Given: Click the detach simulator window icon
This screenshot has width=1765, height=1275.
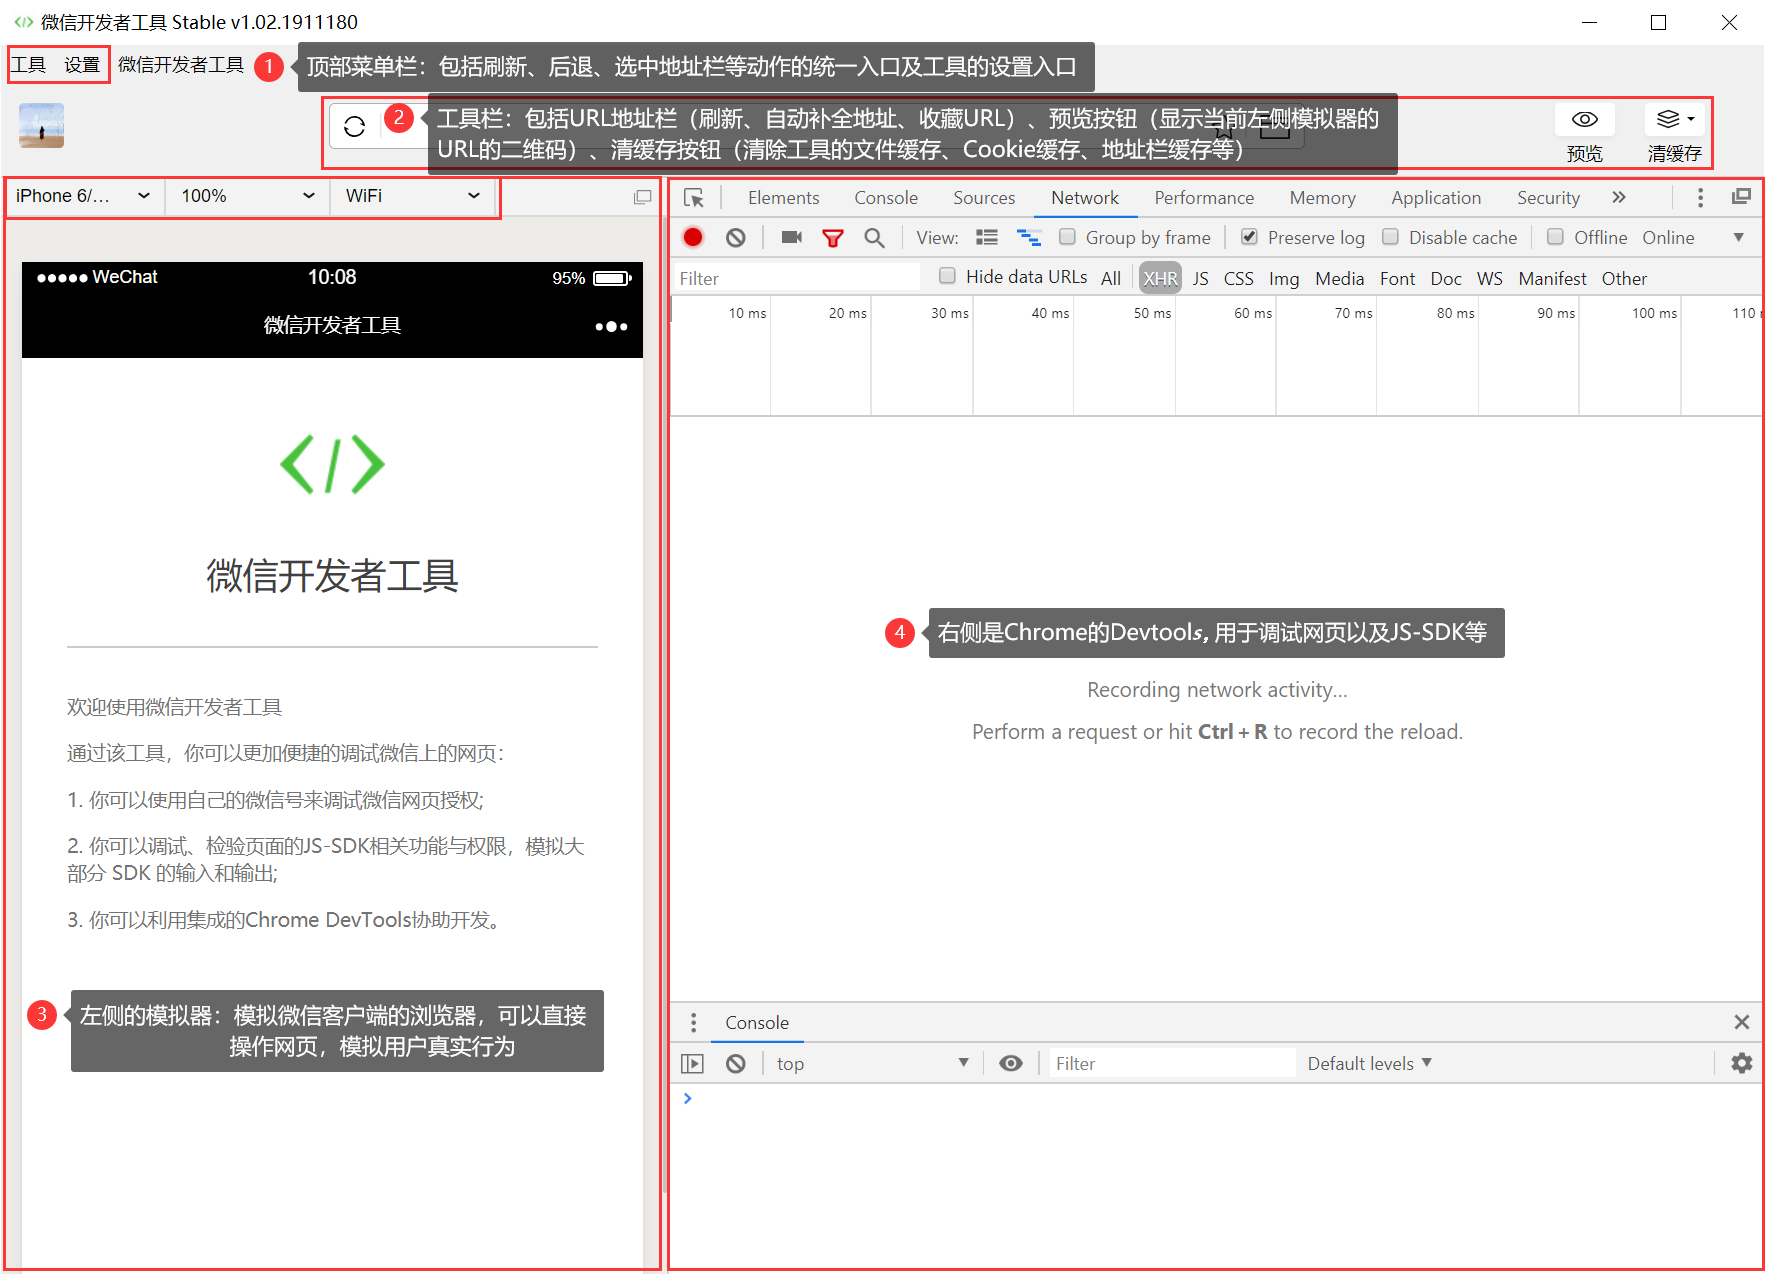Looking at the screenshot, I should point(642,197).
